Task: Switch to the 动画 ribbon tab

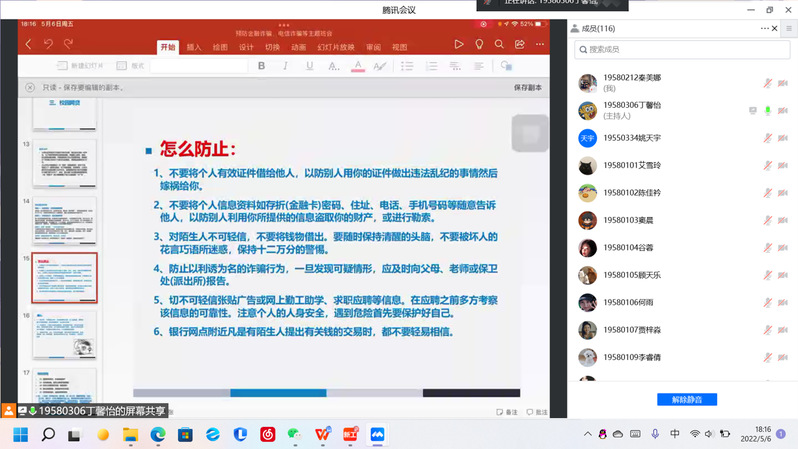Action: [x=299, y=47]
